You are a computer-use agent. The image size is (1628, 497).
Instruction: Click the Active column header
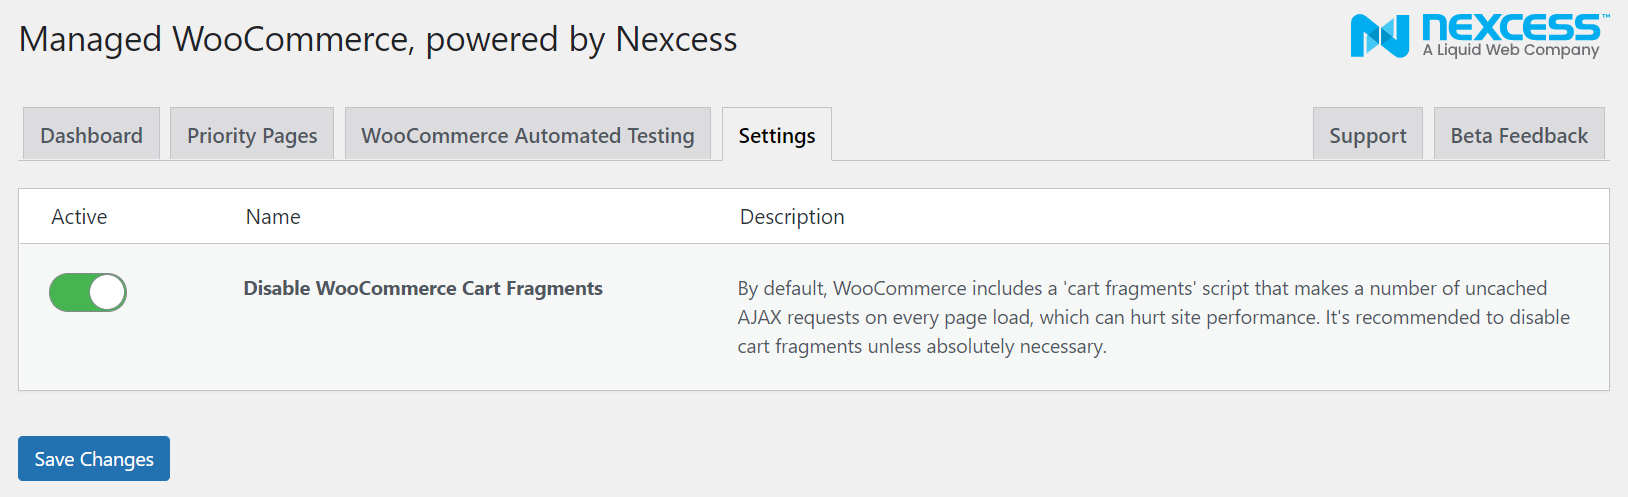pyautogui.click(x=79, y=217)
